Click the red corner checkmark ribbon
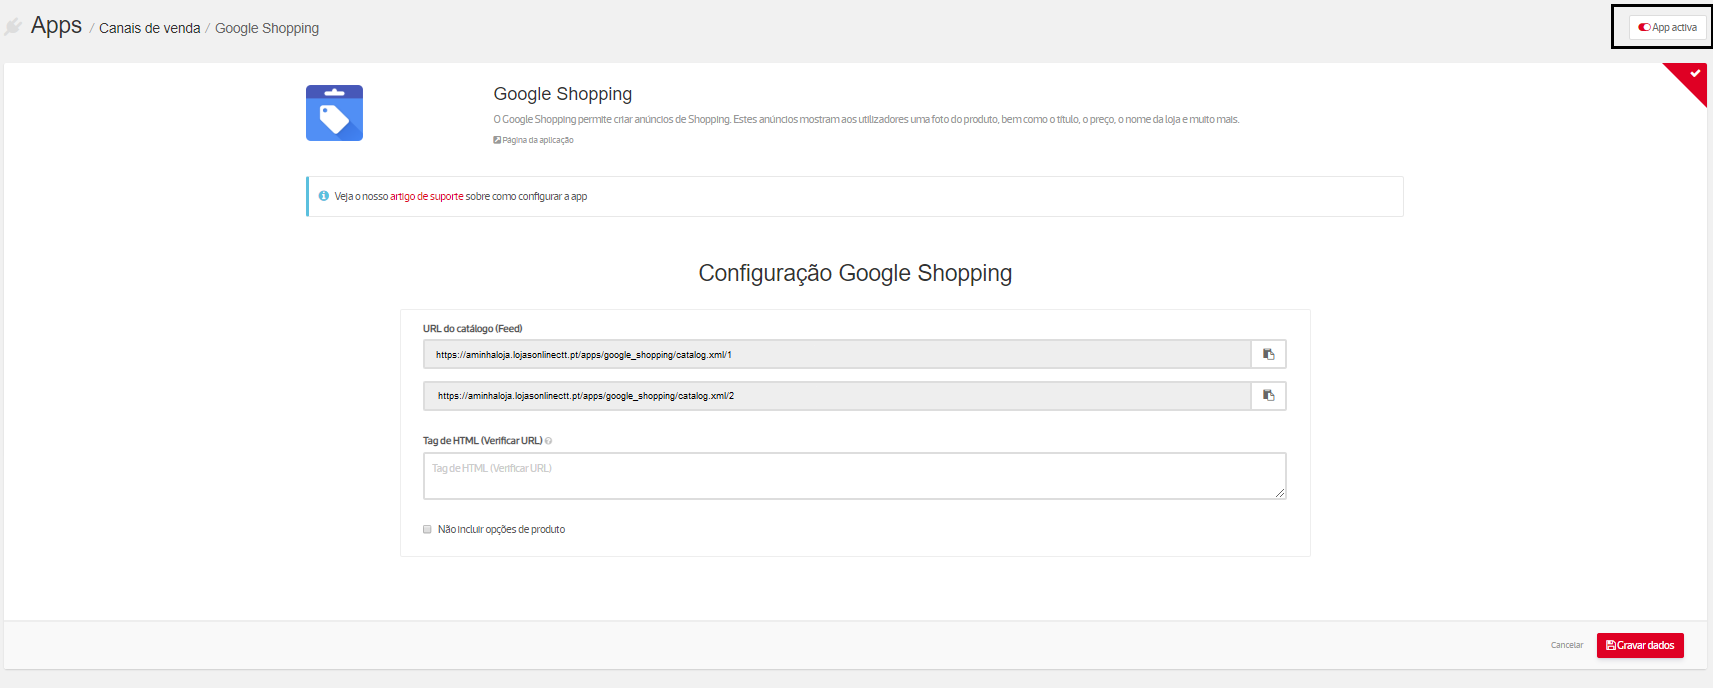 [x=1693, y=75]
